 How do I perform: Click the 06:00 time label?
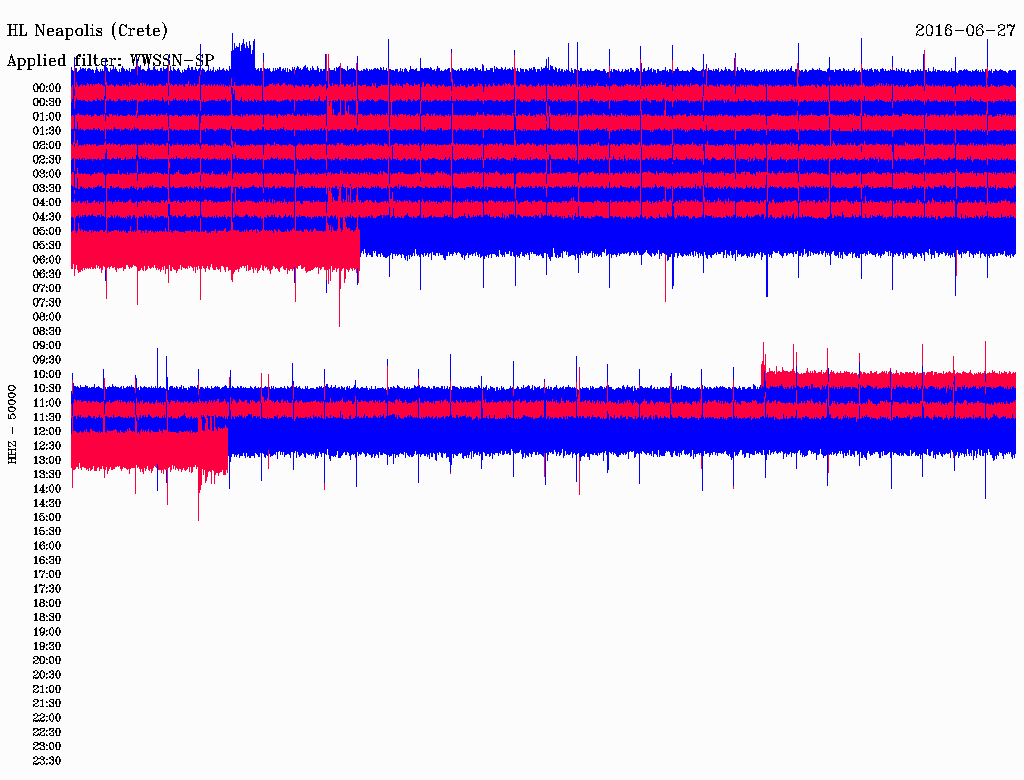[47, 259]
